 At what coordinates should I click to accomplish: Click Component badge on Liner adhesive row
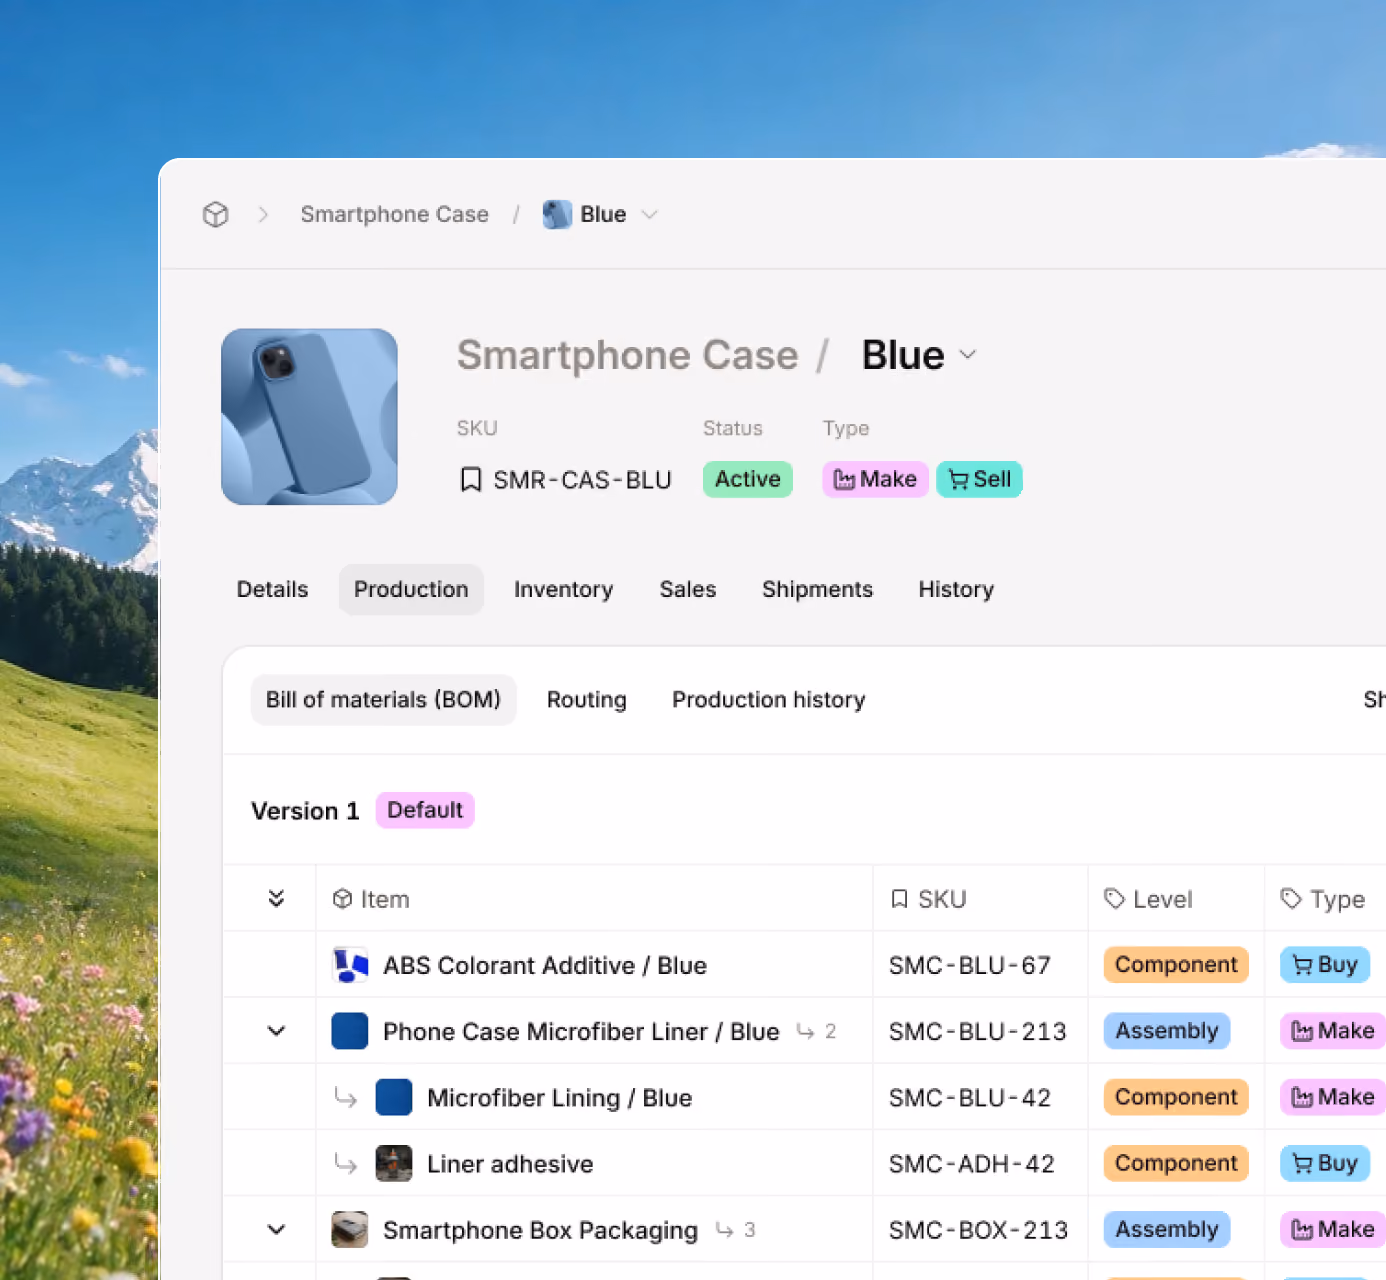[x=1176, y=1163]
